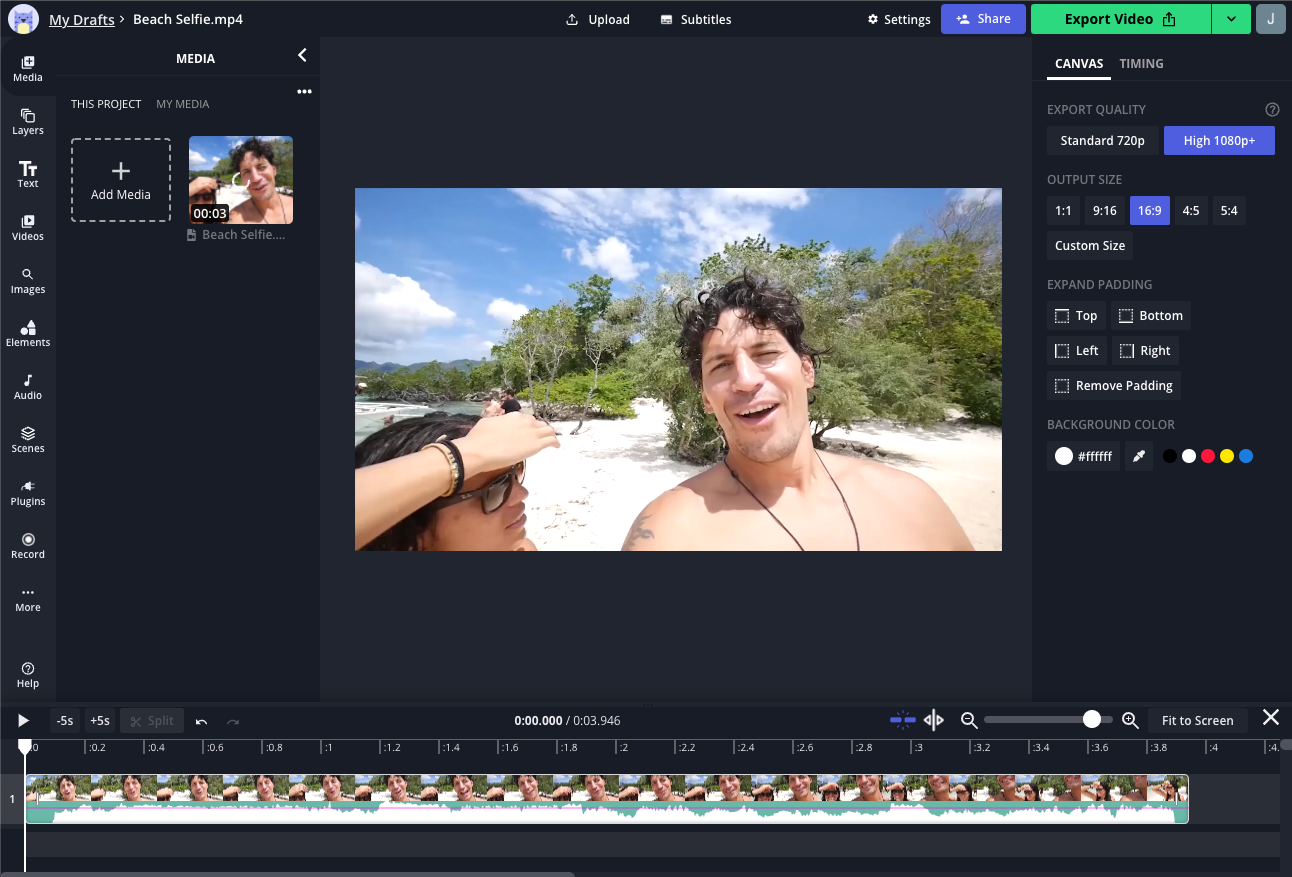Switch to the Timing tab
The height and width of the screenshot is (877, 1292).
click(x=1141, y=64)
